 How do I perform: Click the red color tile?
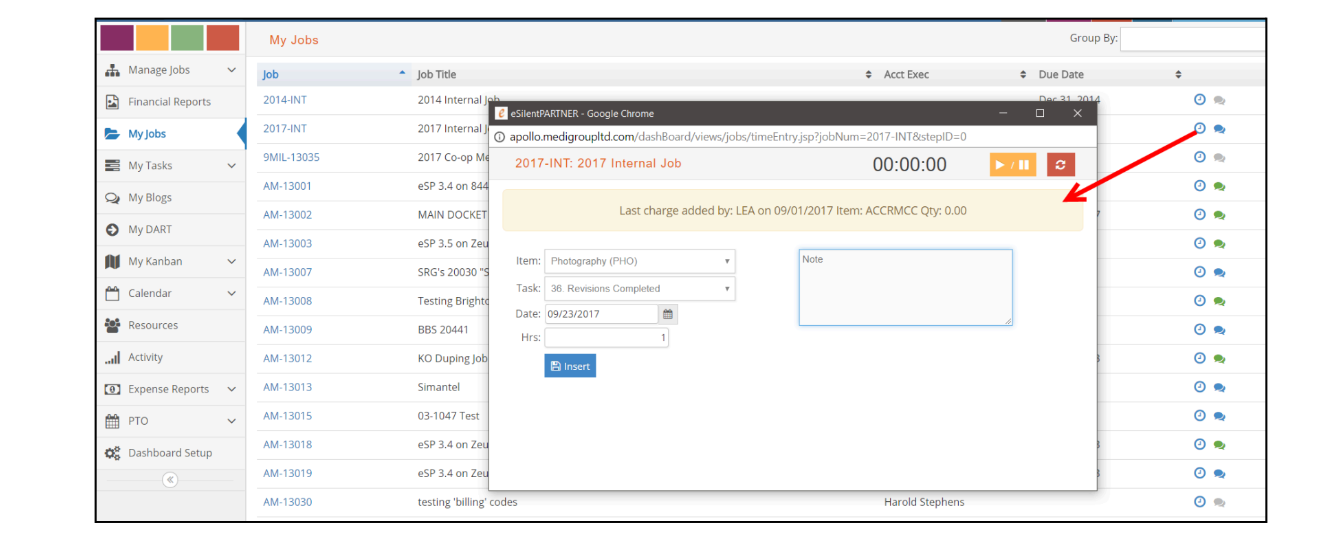pyautogui.click(x=223, y=38)
